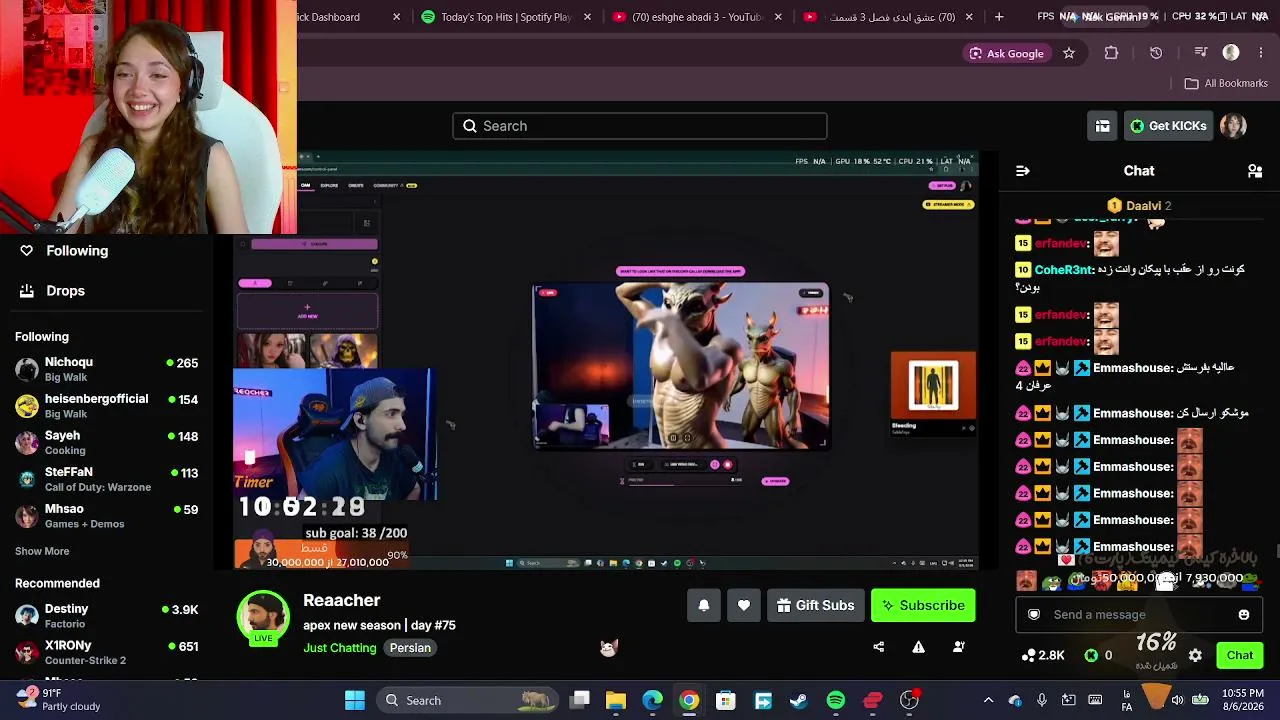Open Microsoft Edge from the taskbar

pos(652,700)
